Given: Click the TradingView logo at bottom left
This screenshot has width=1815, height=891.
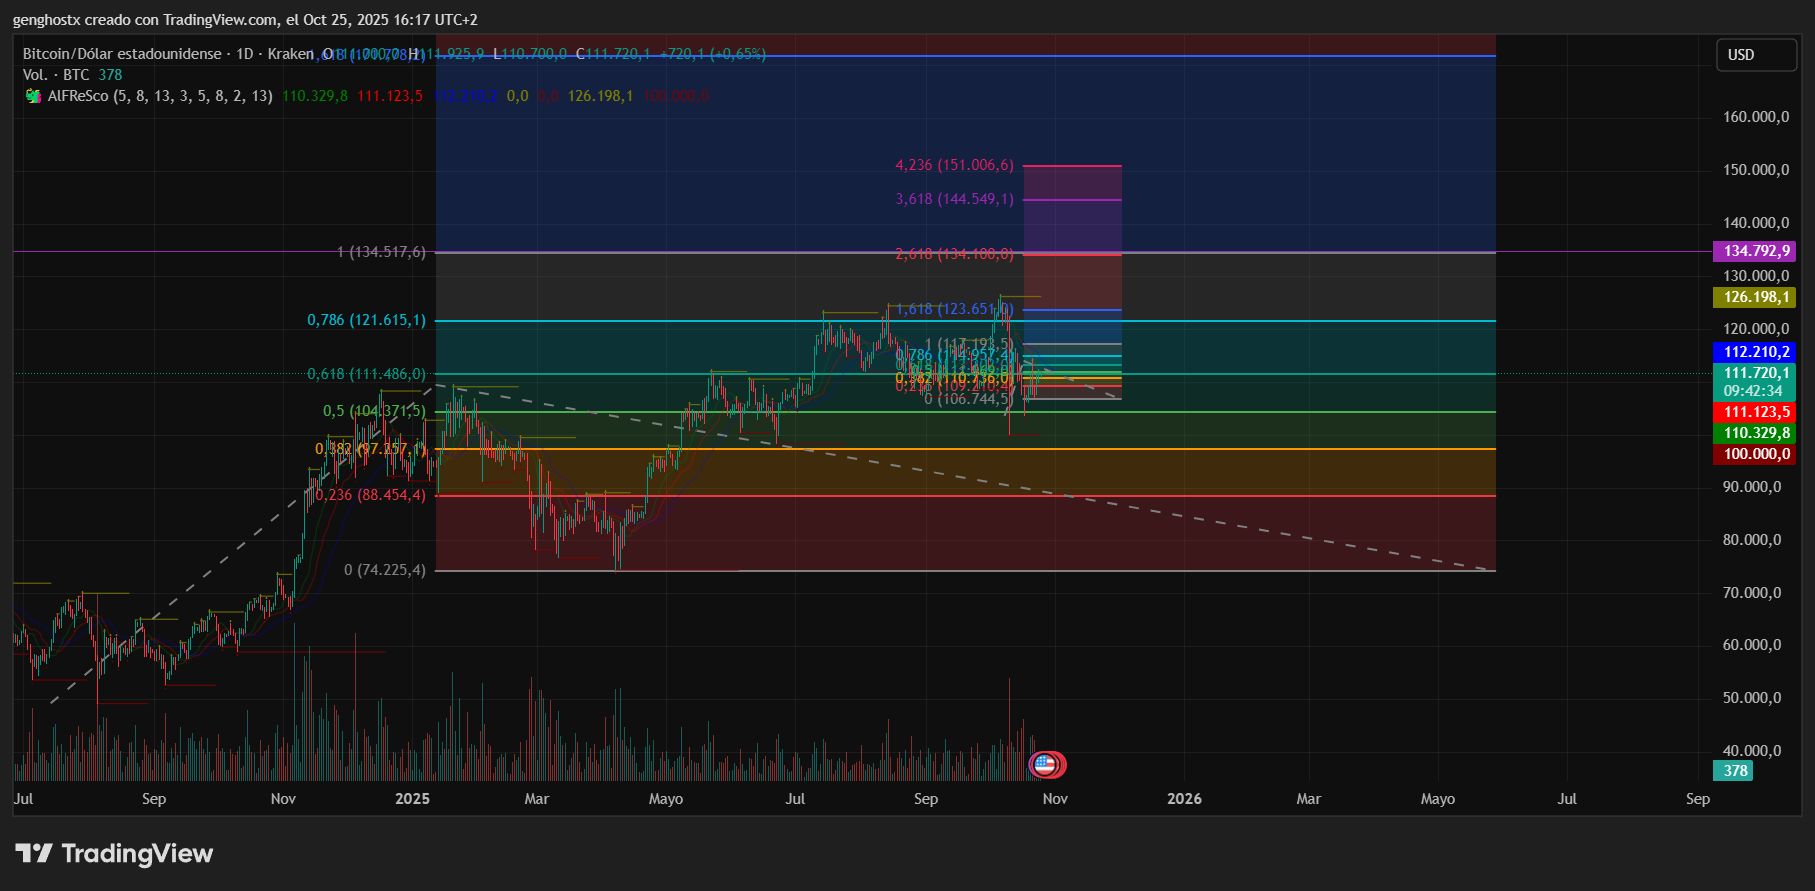Looking at the screenshot, I should (x=114, y=853).
